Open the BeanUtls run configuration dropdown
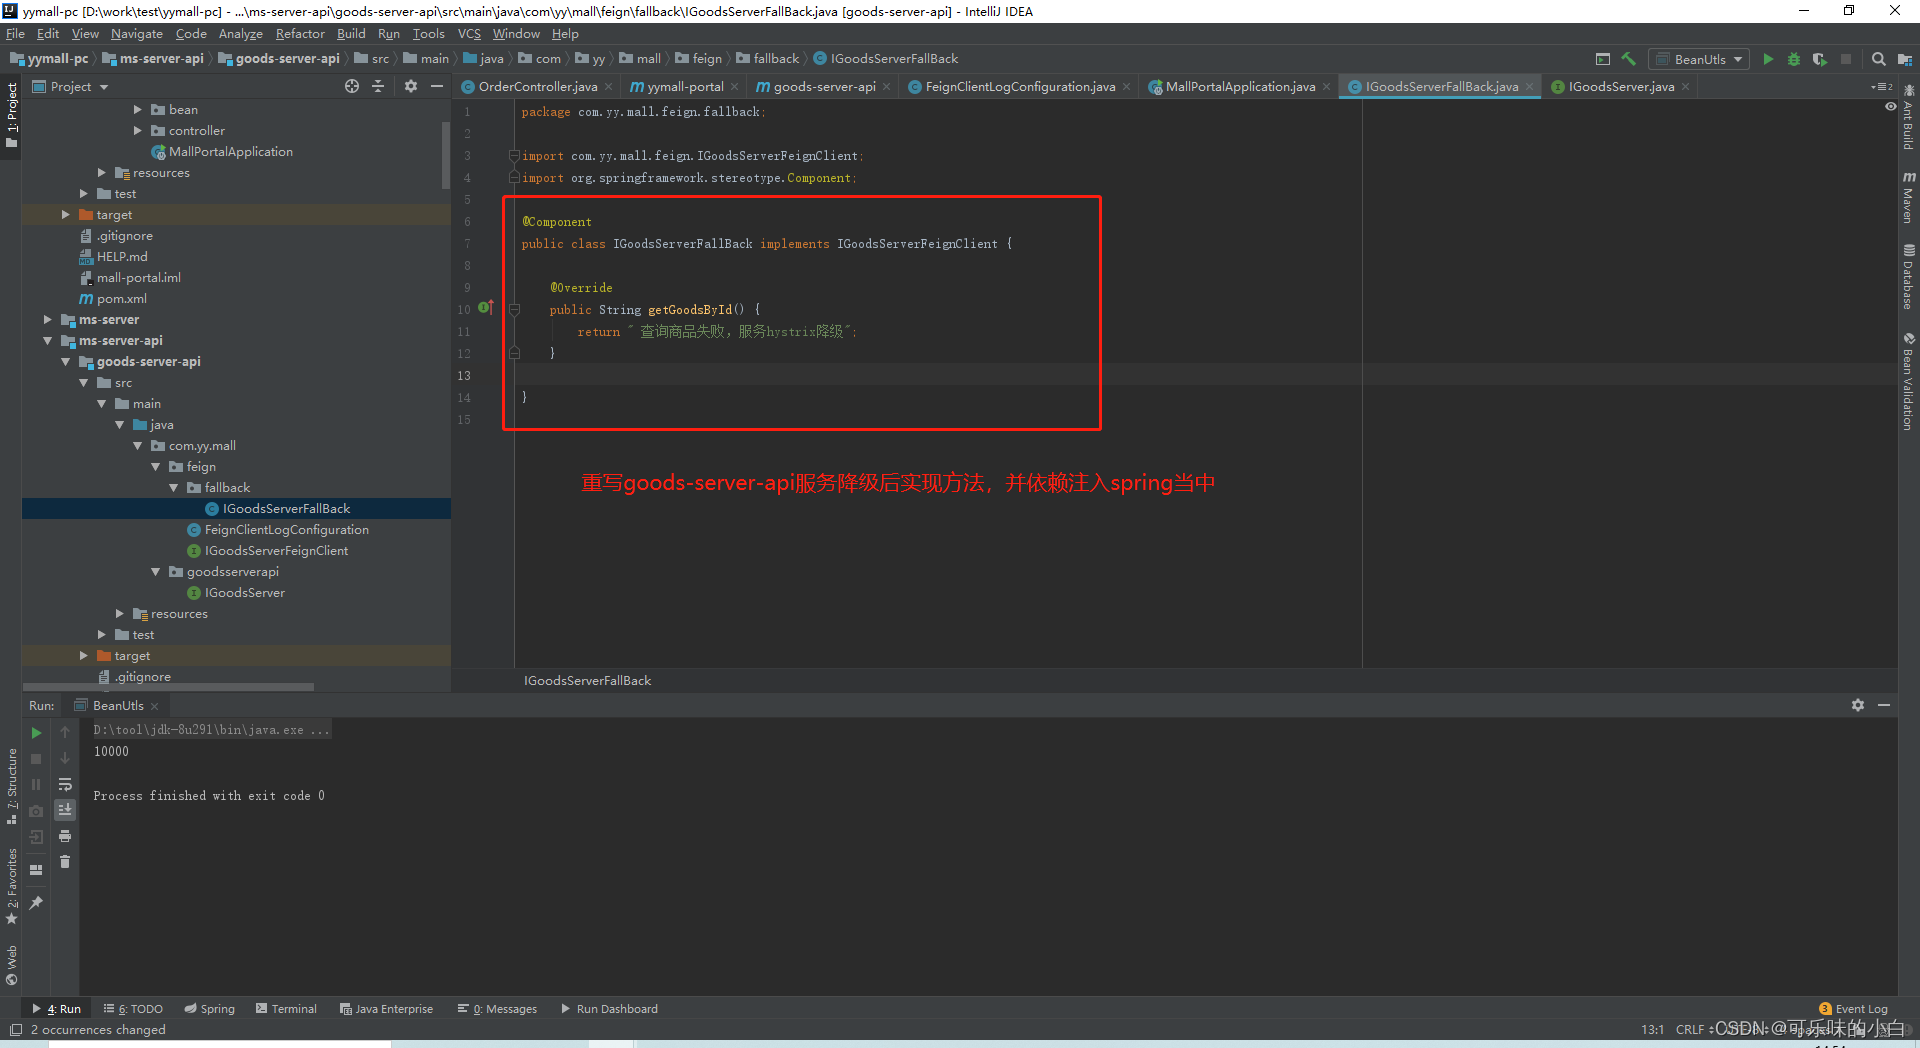The height and width of the screenshot is (1048, 1920). click(1699, 59)
